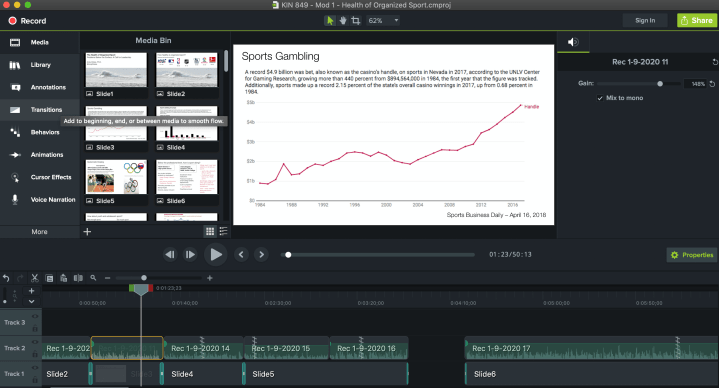
Task: Expand the track options chevron
Action: (31, 301)
